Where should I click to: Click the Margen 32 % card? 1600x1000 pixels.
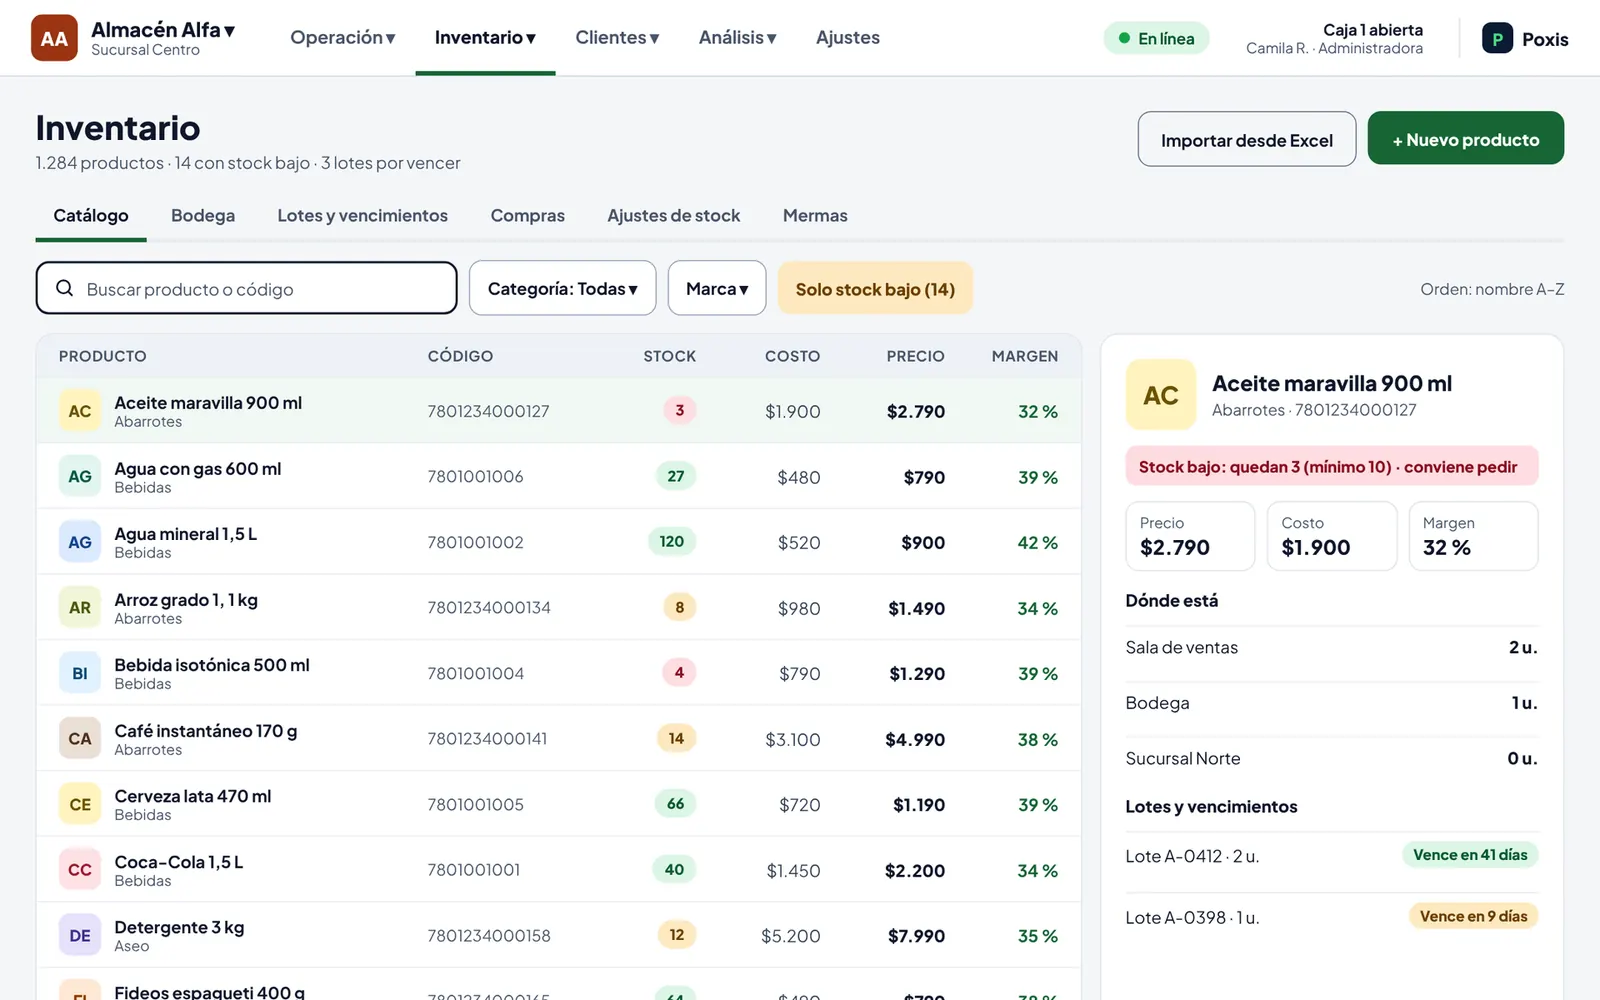(1473, 536)
